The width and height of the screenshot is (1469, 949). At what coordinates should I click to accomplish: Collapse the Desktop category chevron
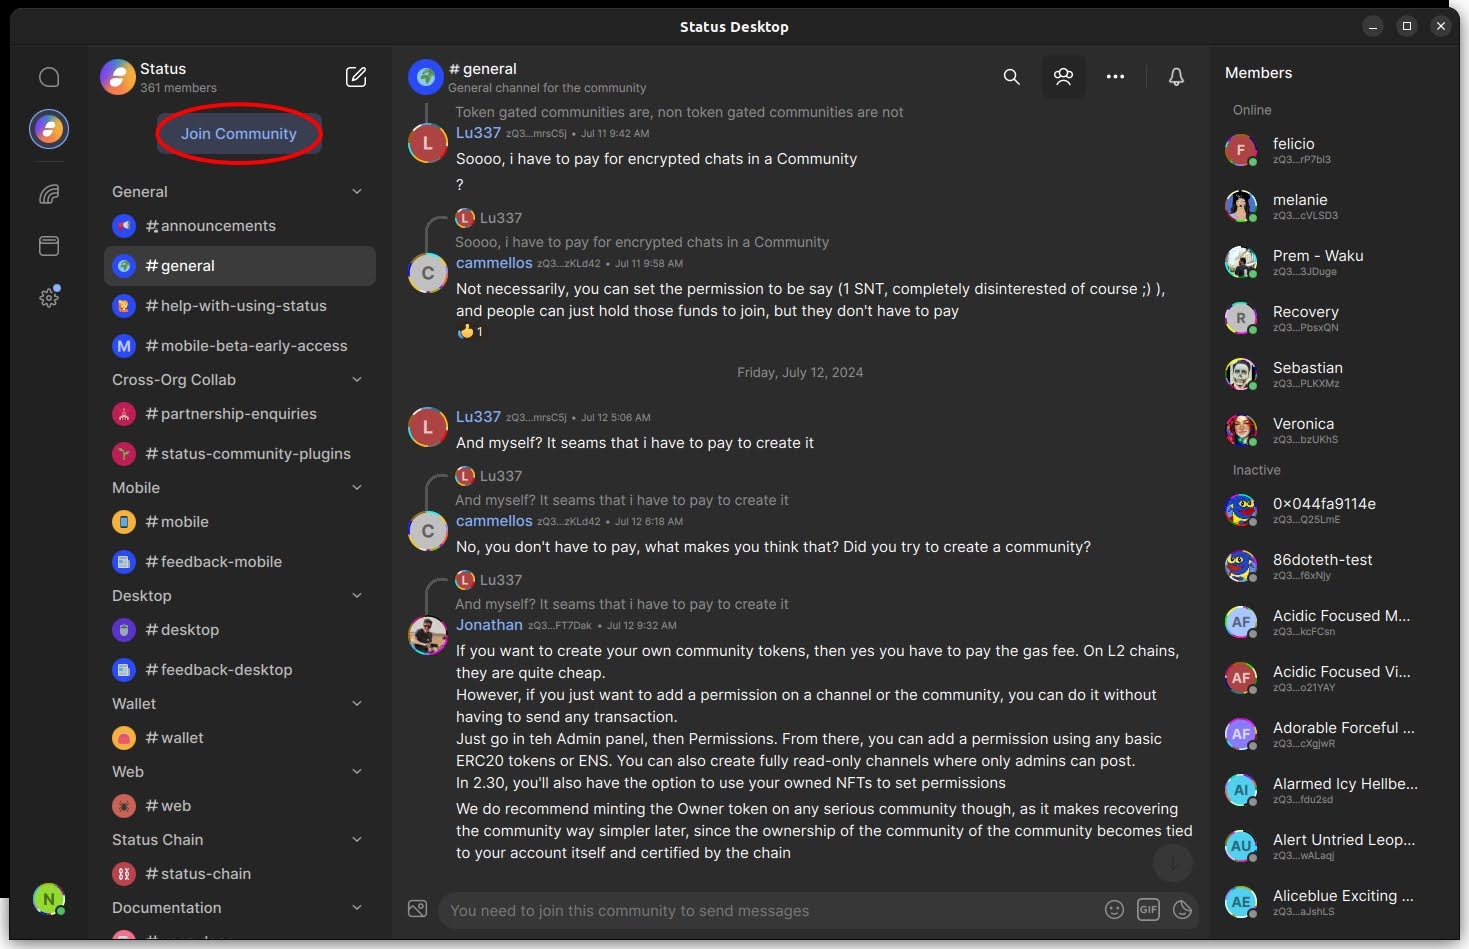click(x=357, y=596)
